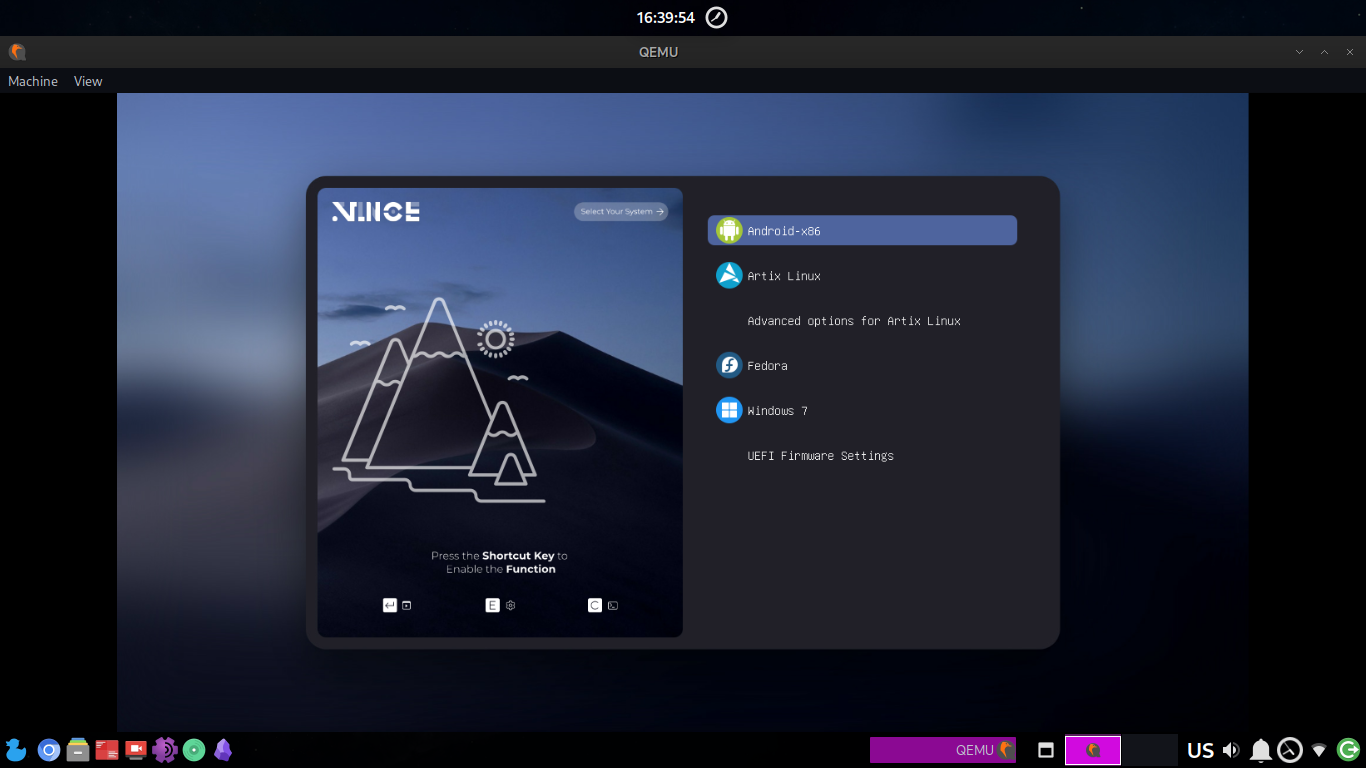Screen dimensions: 1366x768
Task: Open Advanced options for Artix Linux
Action: [x=854, y=321]
